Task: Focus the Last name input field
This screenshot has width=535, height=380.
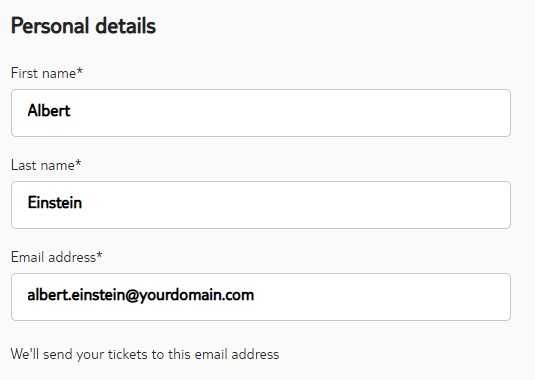Action: point(261,205)
